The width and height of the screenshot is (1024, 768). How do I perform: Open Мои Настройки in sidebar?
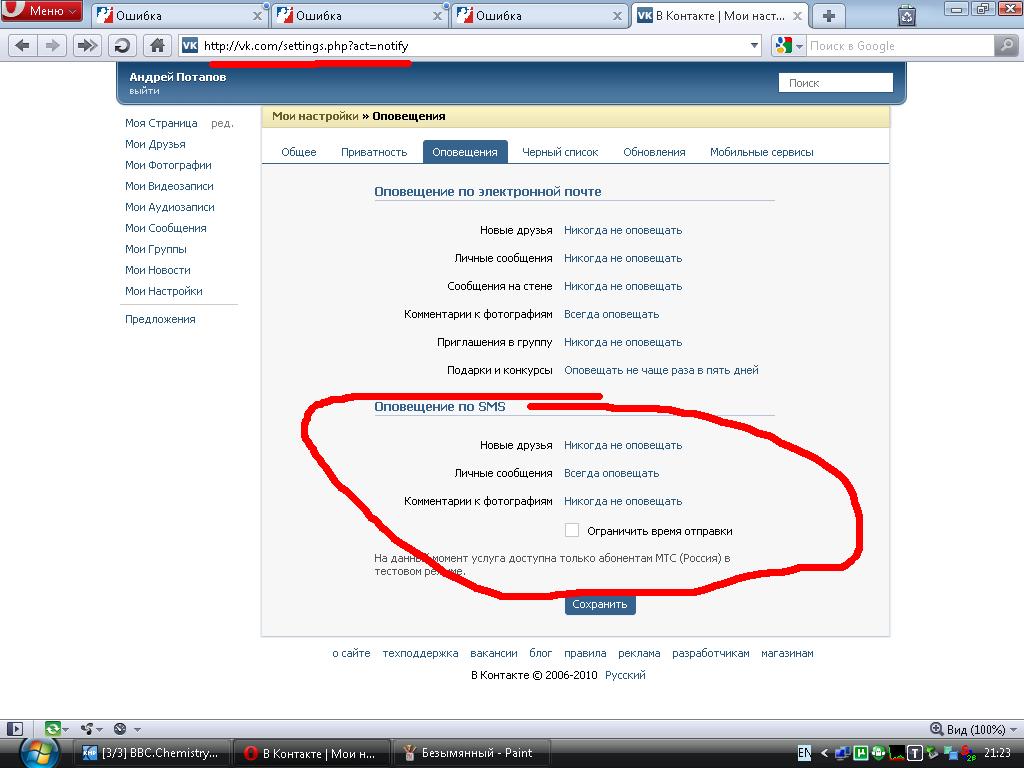[x=164, y=291]
